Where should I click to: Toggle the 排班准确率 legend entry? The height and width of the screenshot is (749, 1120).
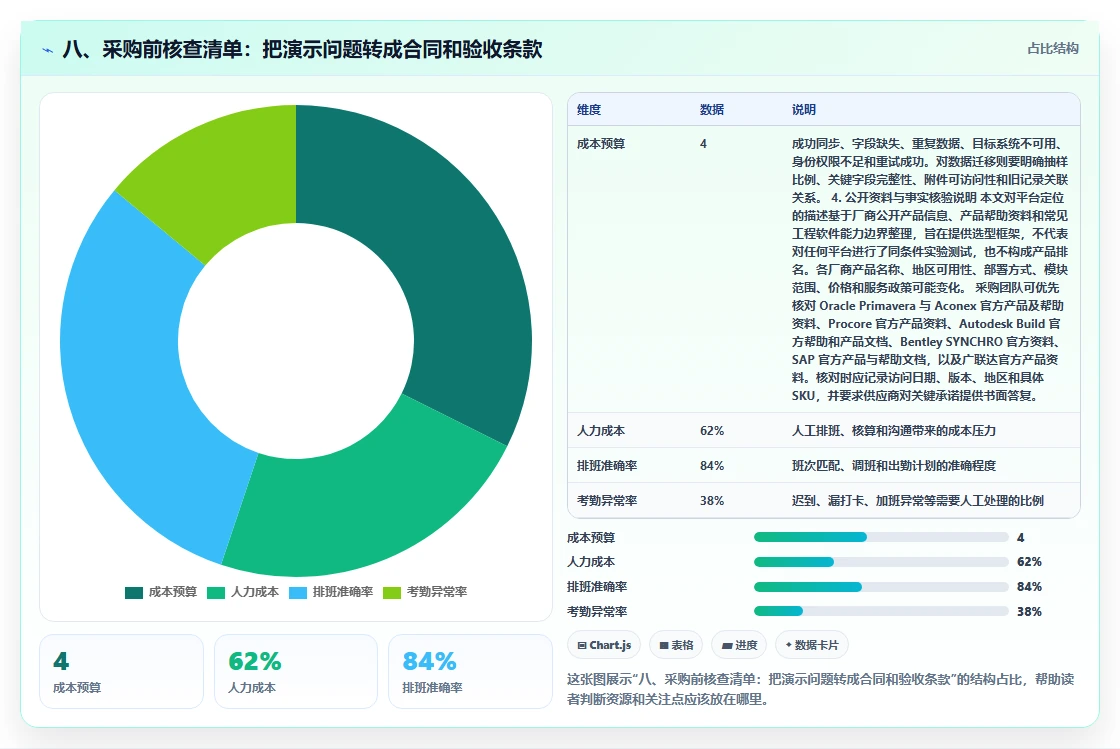point(331,592)
